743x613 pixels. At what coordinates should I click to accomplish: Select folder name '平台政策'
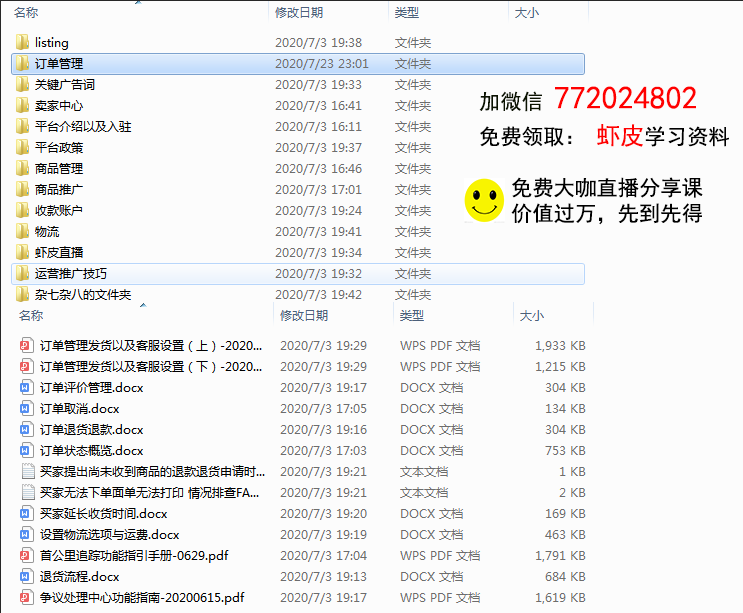coord(59,147)
